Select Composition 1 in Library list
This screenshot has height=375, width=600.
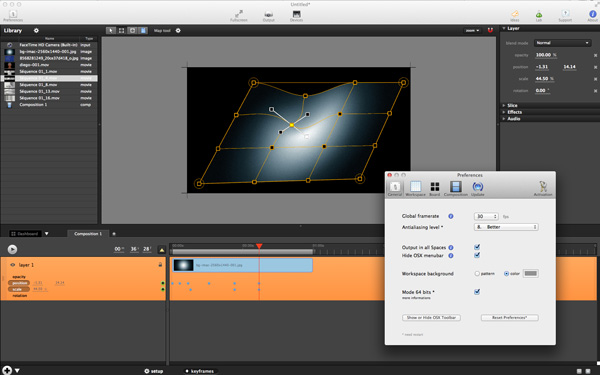[49, 104]
